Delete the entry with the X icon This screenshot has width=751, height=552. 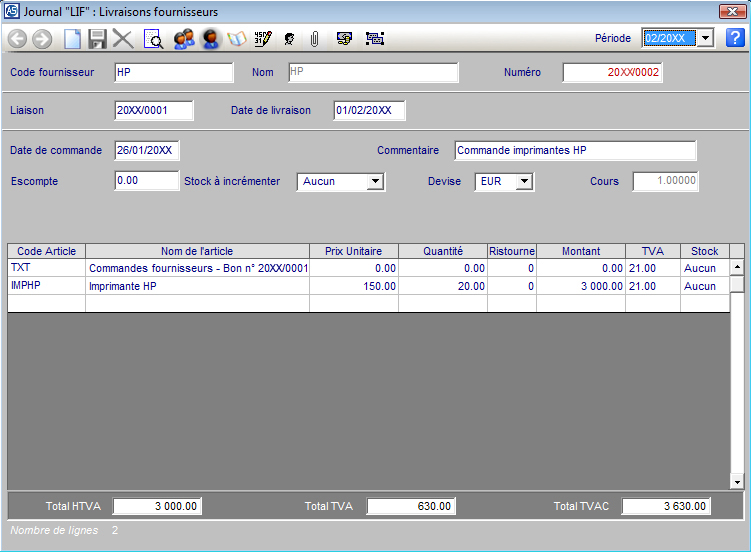point(123,39)
